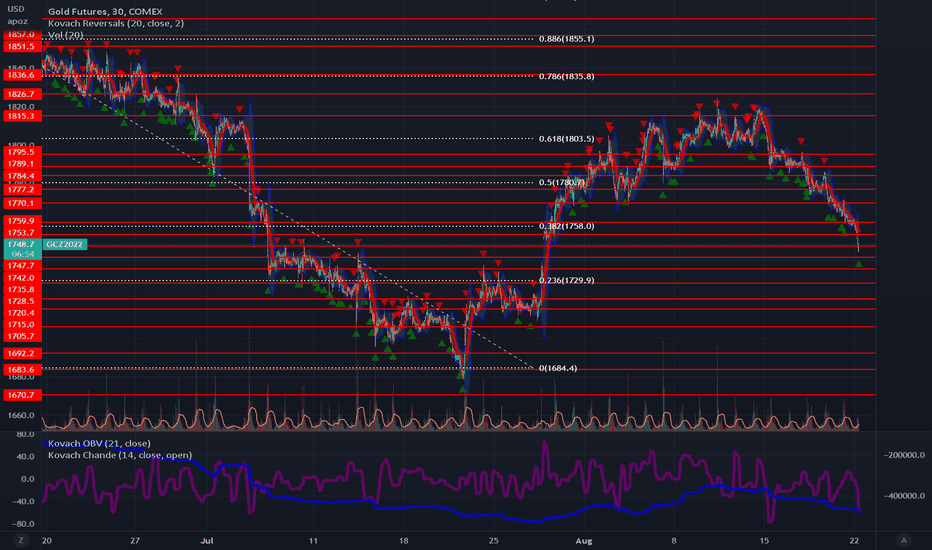Click the 25 date on time axis
This screenshot has width=932, height=550.
[493, 540]
